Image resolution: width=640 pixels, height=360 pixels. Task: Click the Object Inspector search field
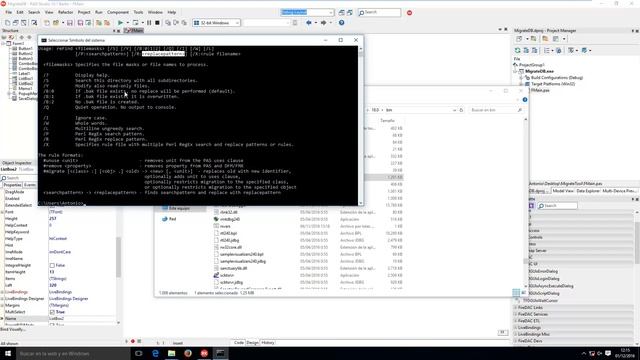pos(18,178)
